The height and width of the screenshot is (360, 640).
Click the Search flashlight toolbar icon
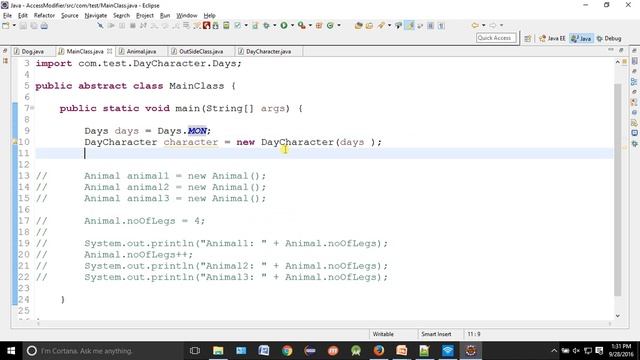click(381, 26)
